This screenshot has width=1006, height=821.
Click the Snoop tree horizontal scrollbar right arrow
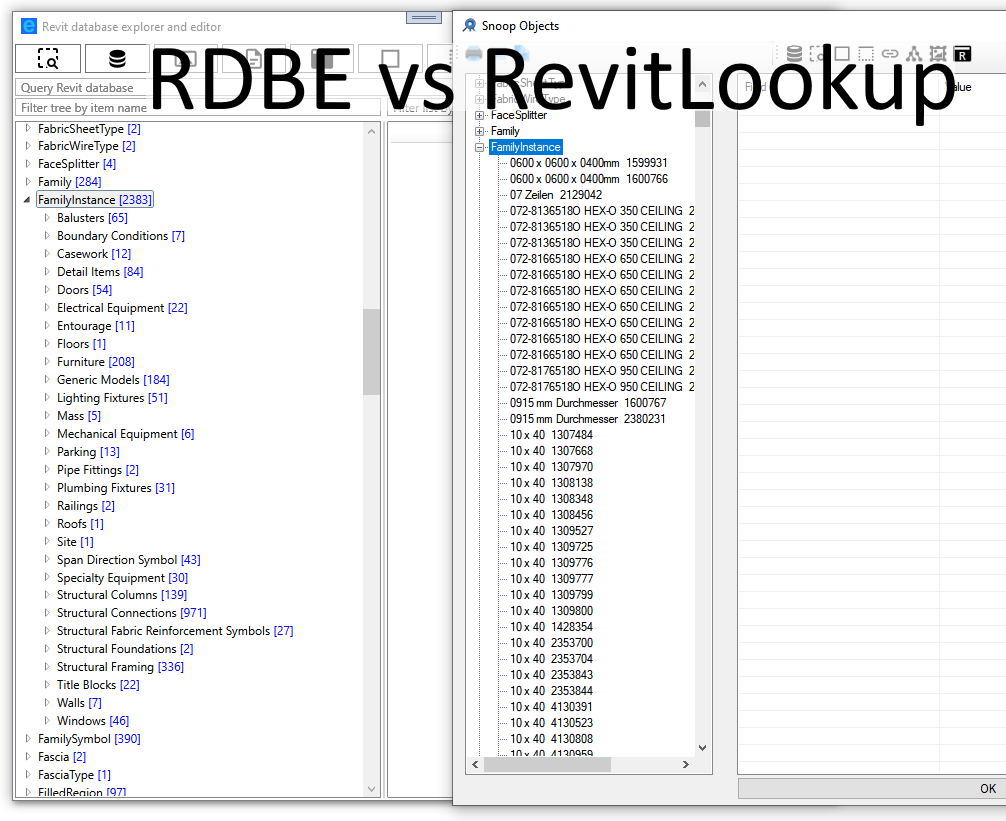pyautogui.click(x=686, y=765)
